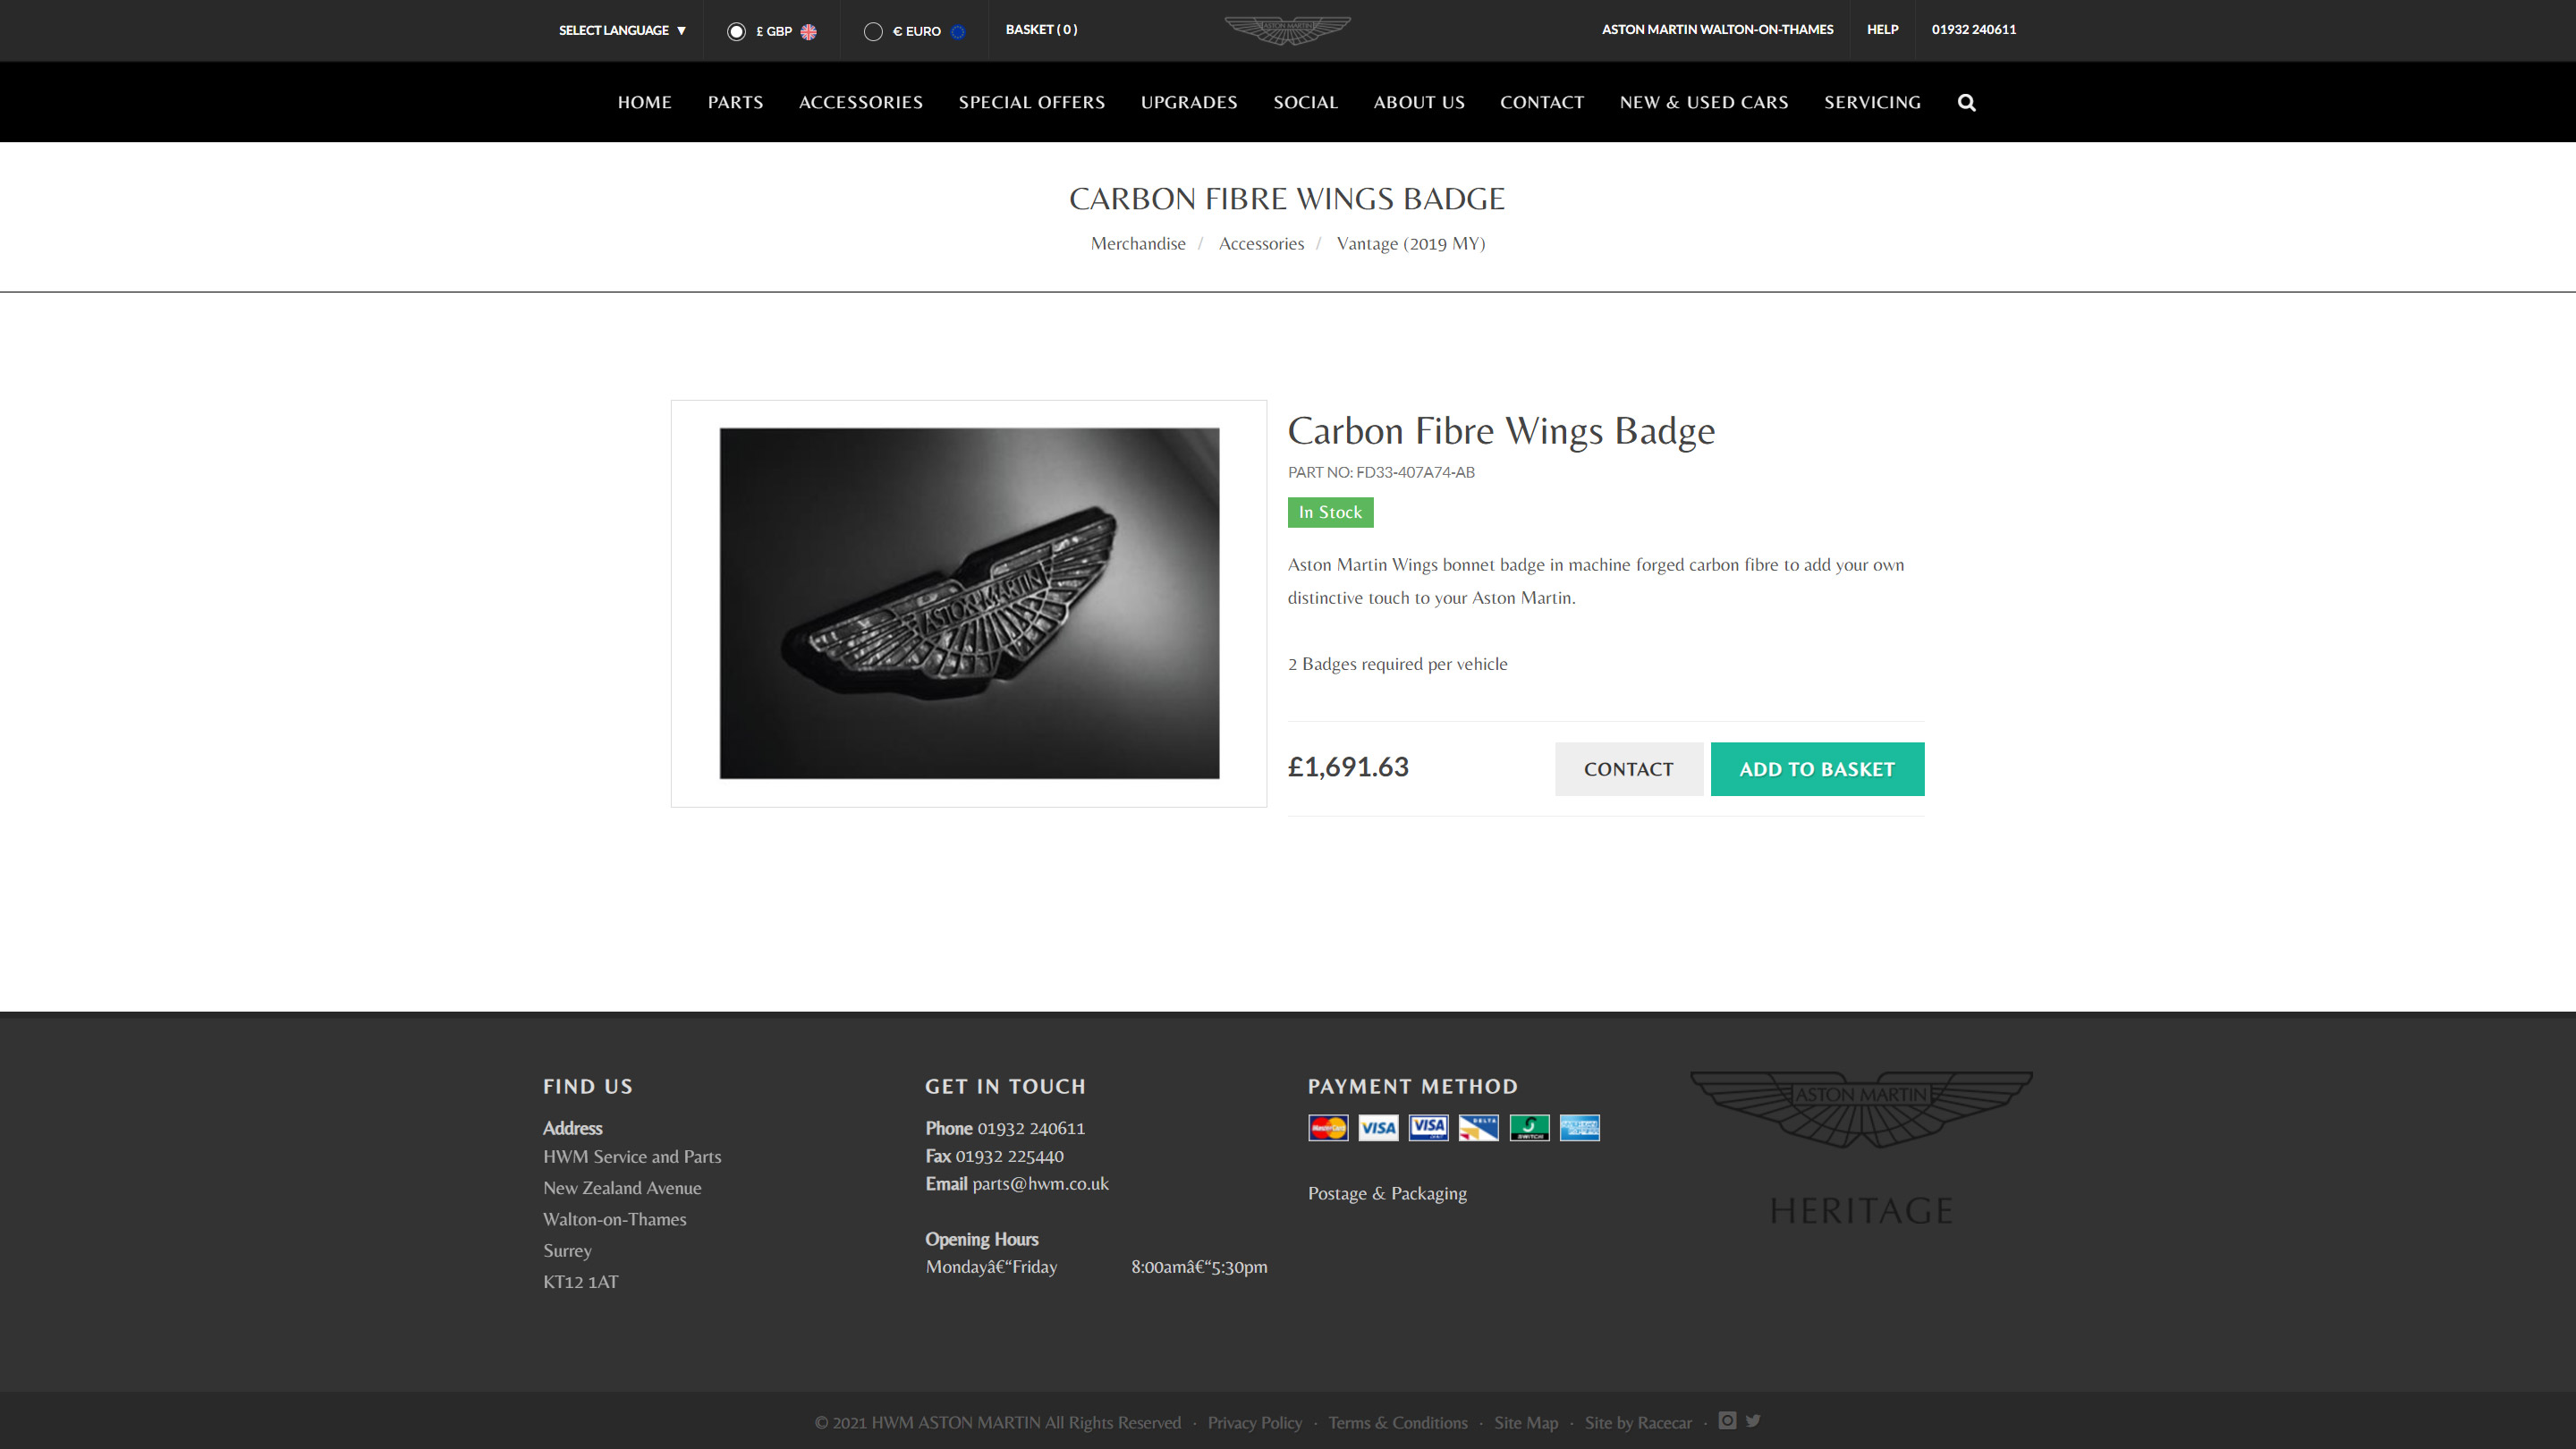This screenshot has height=1449, width=2576.
Task: Select the € EURO currency radio
Action: [873, 31]
